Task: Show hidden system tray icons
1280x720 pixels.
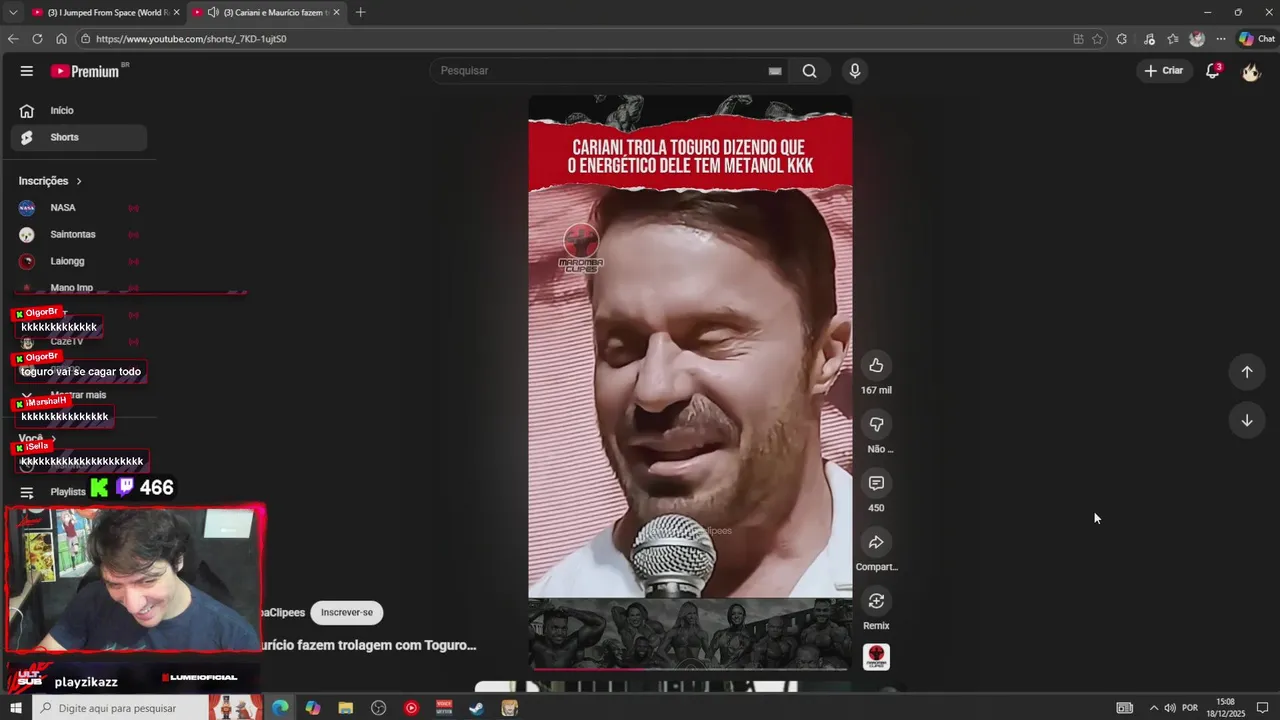Action: (x=1153, y=708)
